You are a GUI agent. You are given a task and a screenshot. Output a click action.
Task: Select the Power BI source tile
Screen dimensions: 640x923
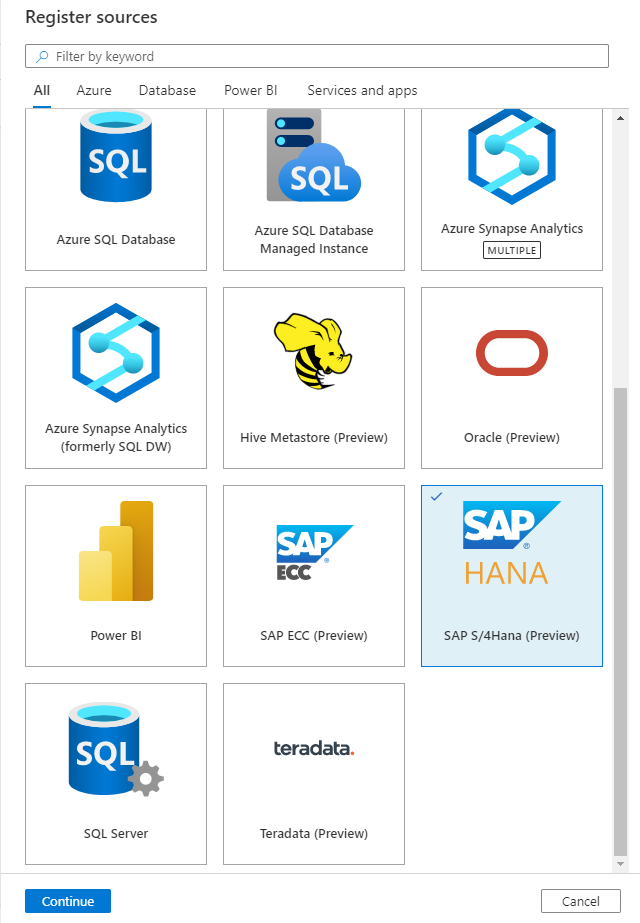[x=115, y=570]
